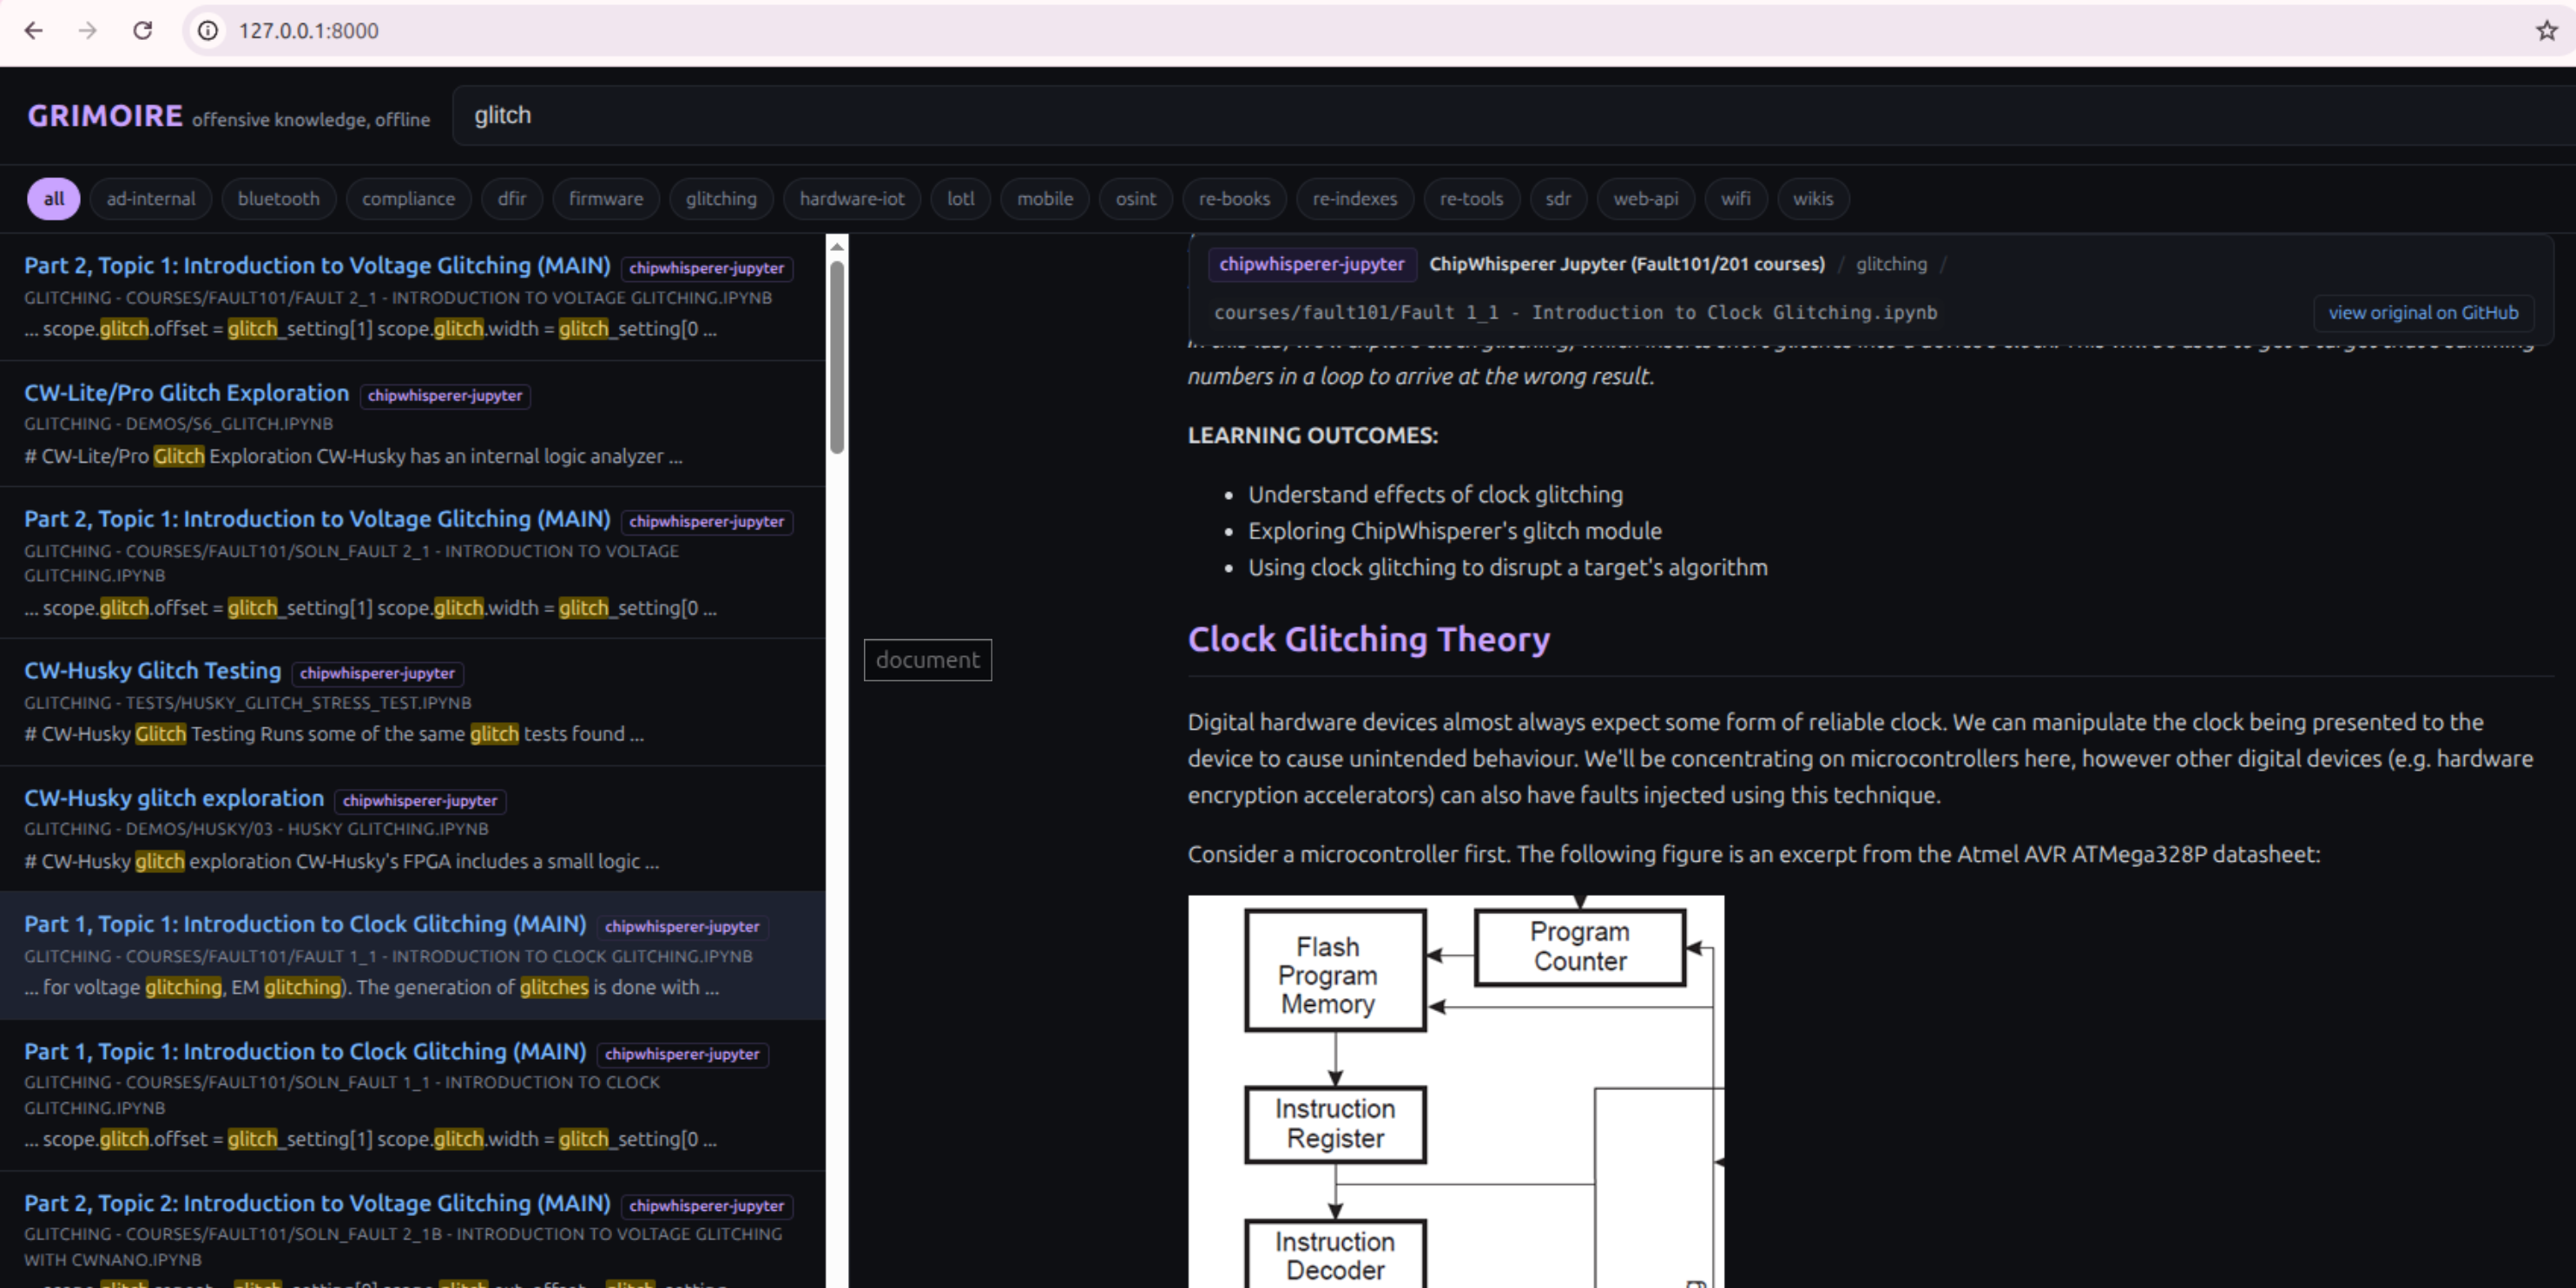
Task: Click the results list scrollbar thumb
Action: point(838,355)
